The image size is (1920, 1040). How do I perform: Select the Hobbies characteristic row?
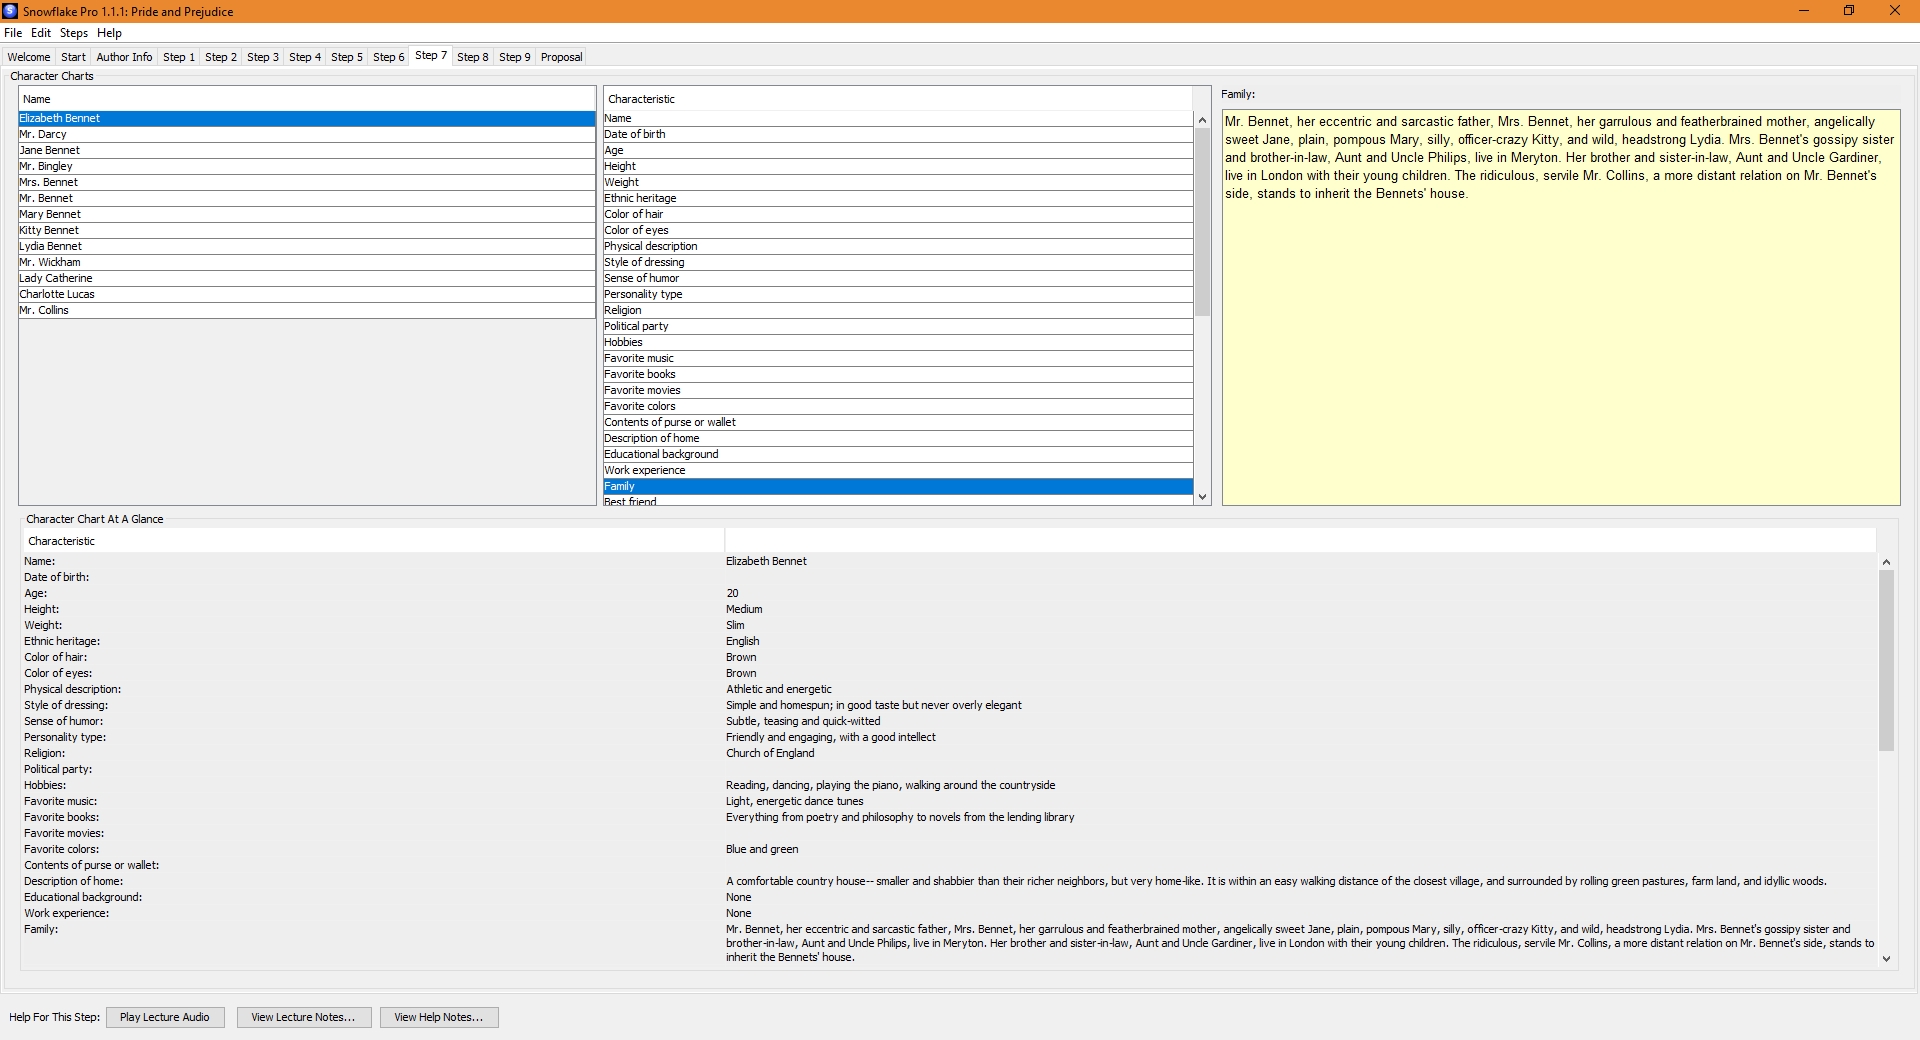pyautogui.click(x=898, y=342)
